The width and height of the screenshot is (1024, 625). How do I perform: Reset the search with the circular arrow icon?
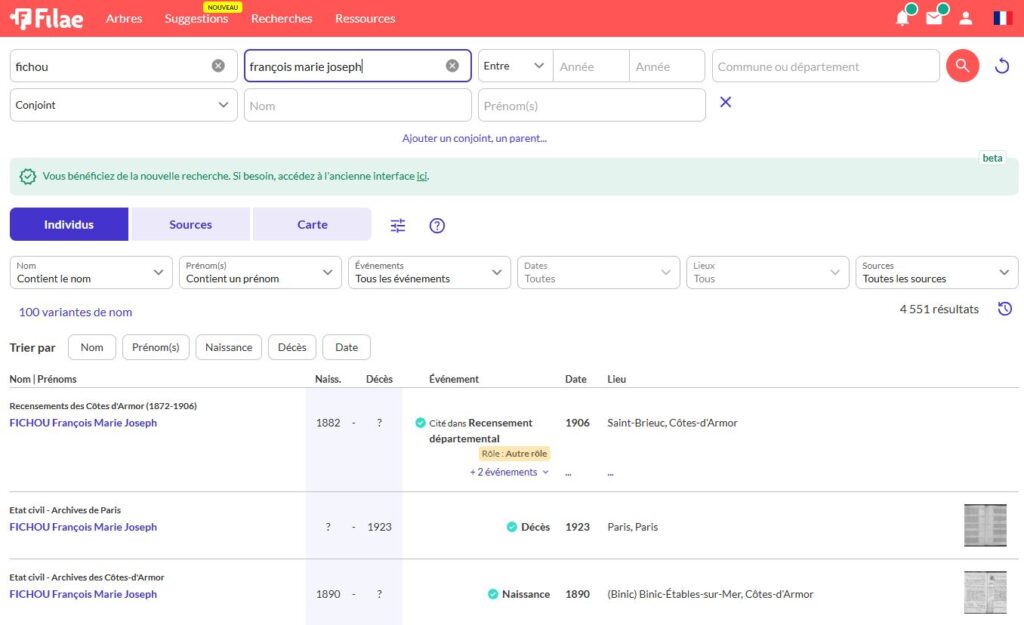pos(1002,66)
